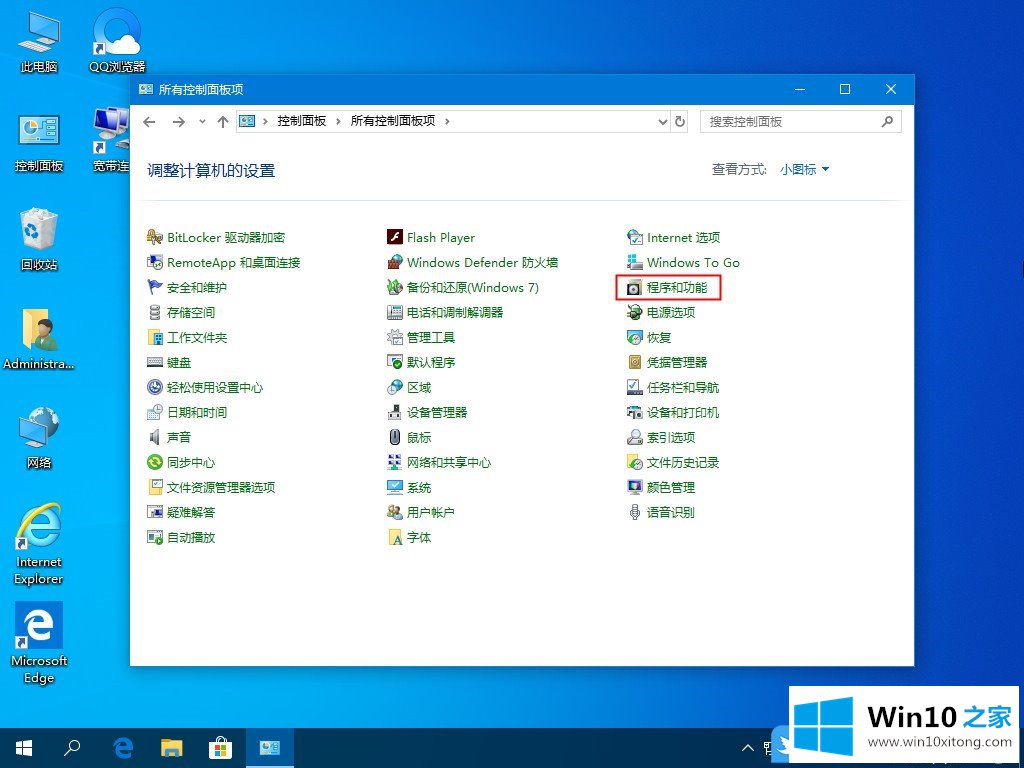Open the Flash Player icon

pos(394,237)
